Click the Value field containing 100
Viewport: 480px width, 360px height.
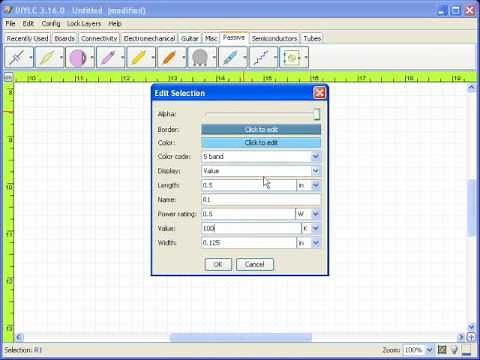(251, 228)
